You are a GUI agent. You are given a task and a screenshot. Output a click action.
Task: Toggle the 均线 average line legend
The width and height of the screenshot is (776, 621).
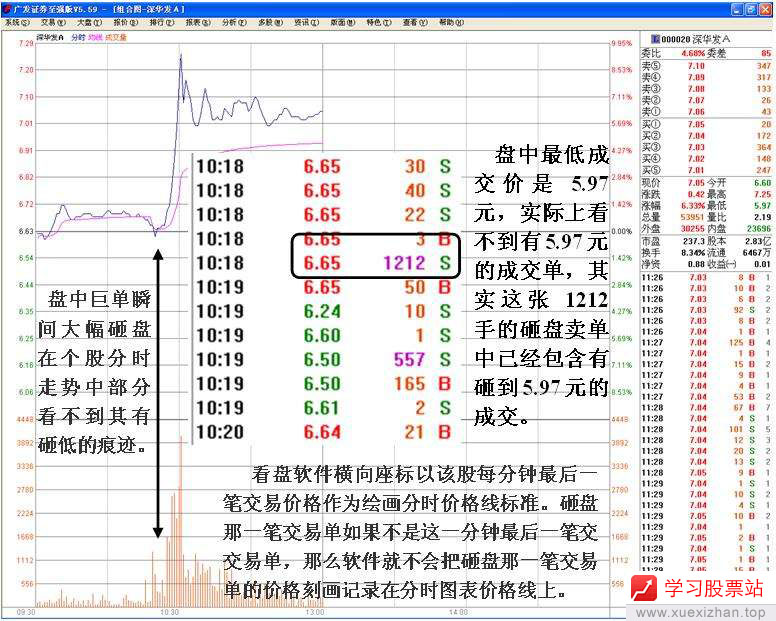[x=95, y=38]
